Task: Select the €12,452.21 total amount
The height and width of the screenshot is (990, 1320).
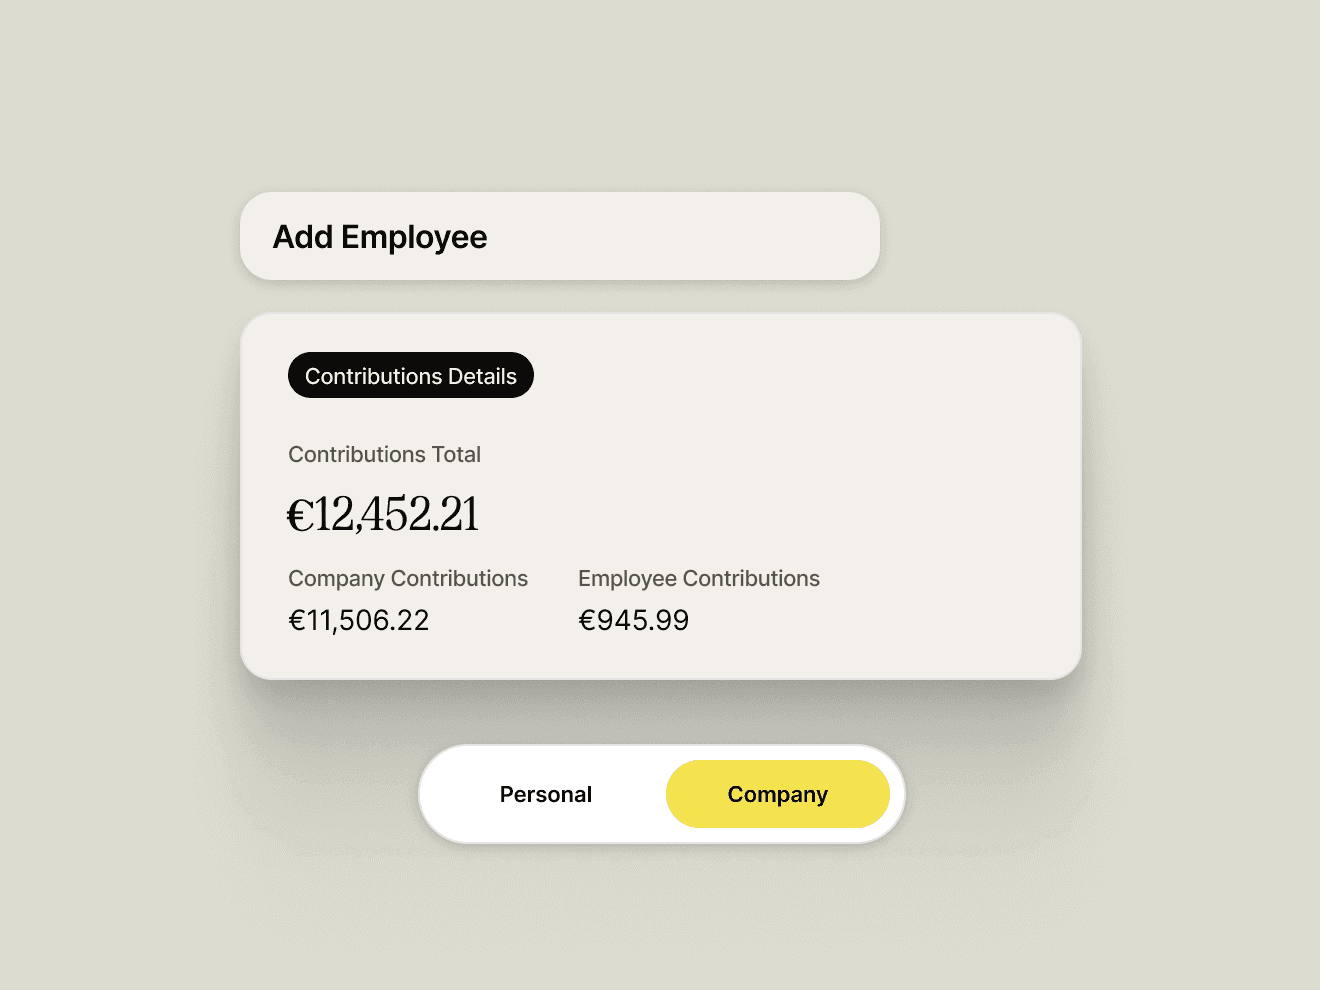Action: (383, 512)
